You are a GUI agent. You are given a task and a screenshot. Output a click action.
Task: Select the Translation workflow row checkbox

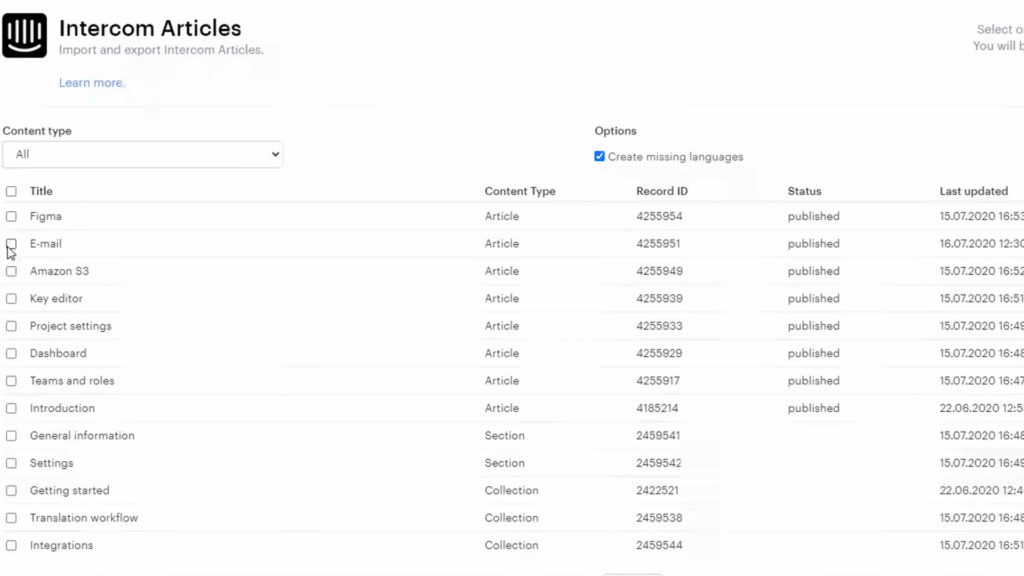(x=11, y=518)
